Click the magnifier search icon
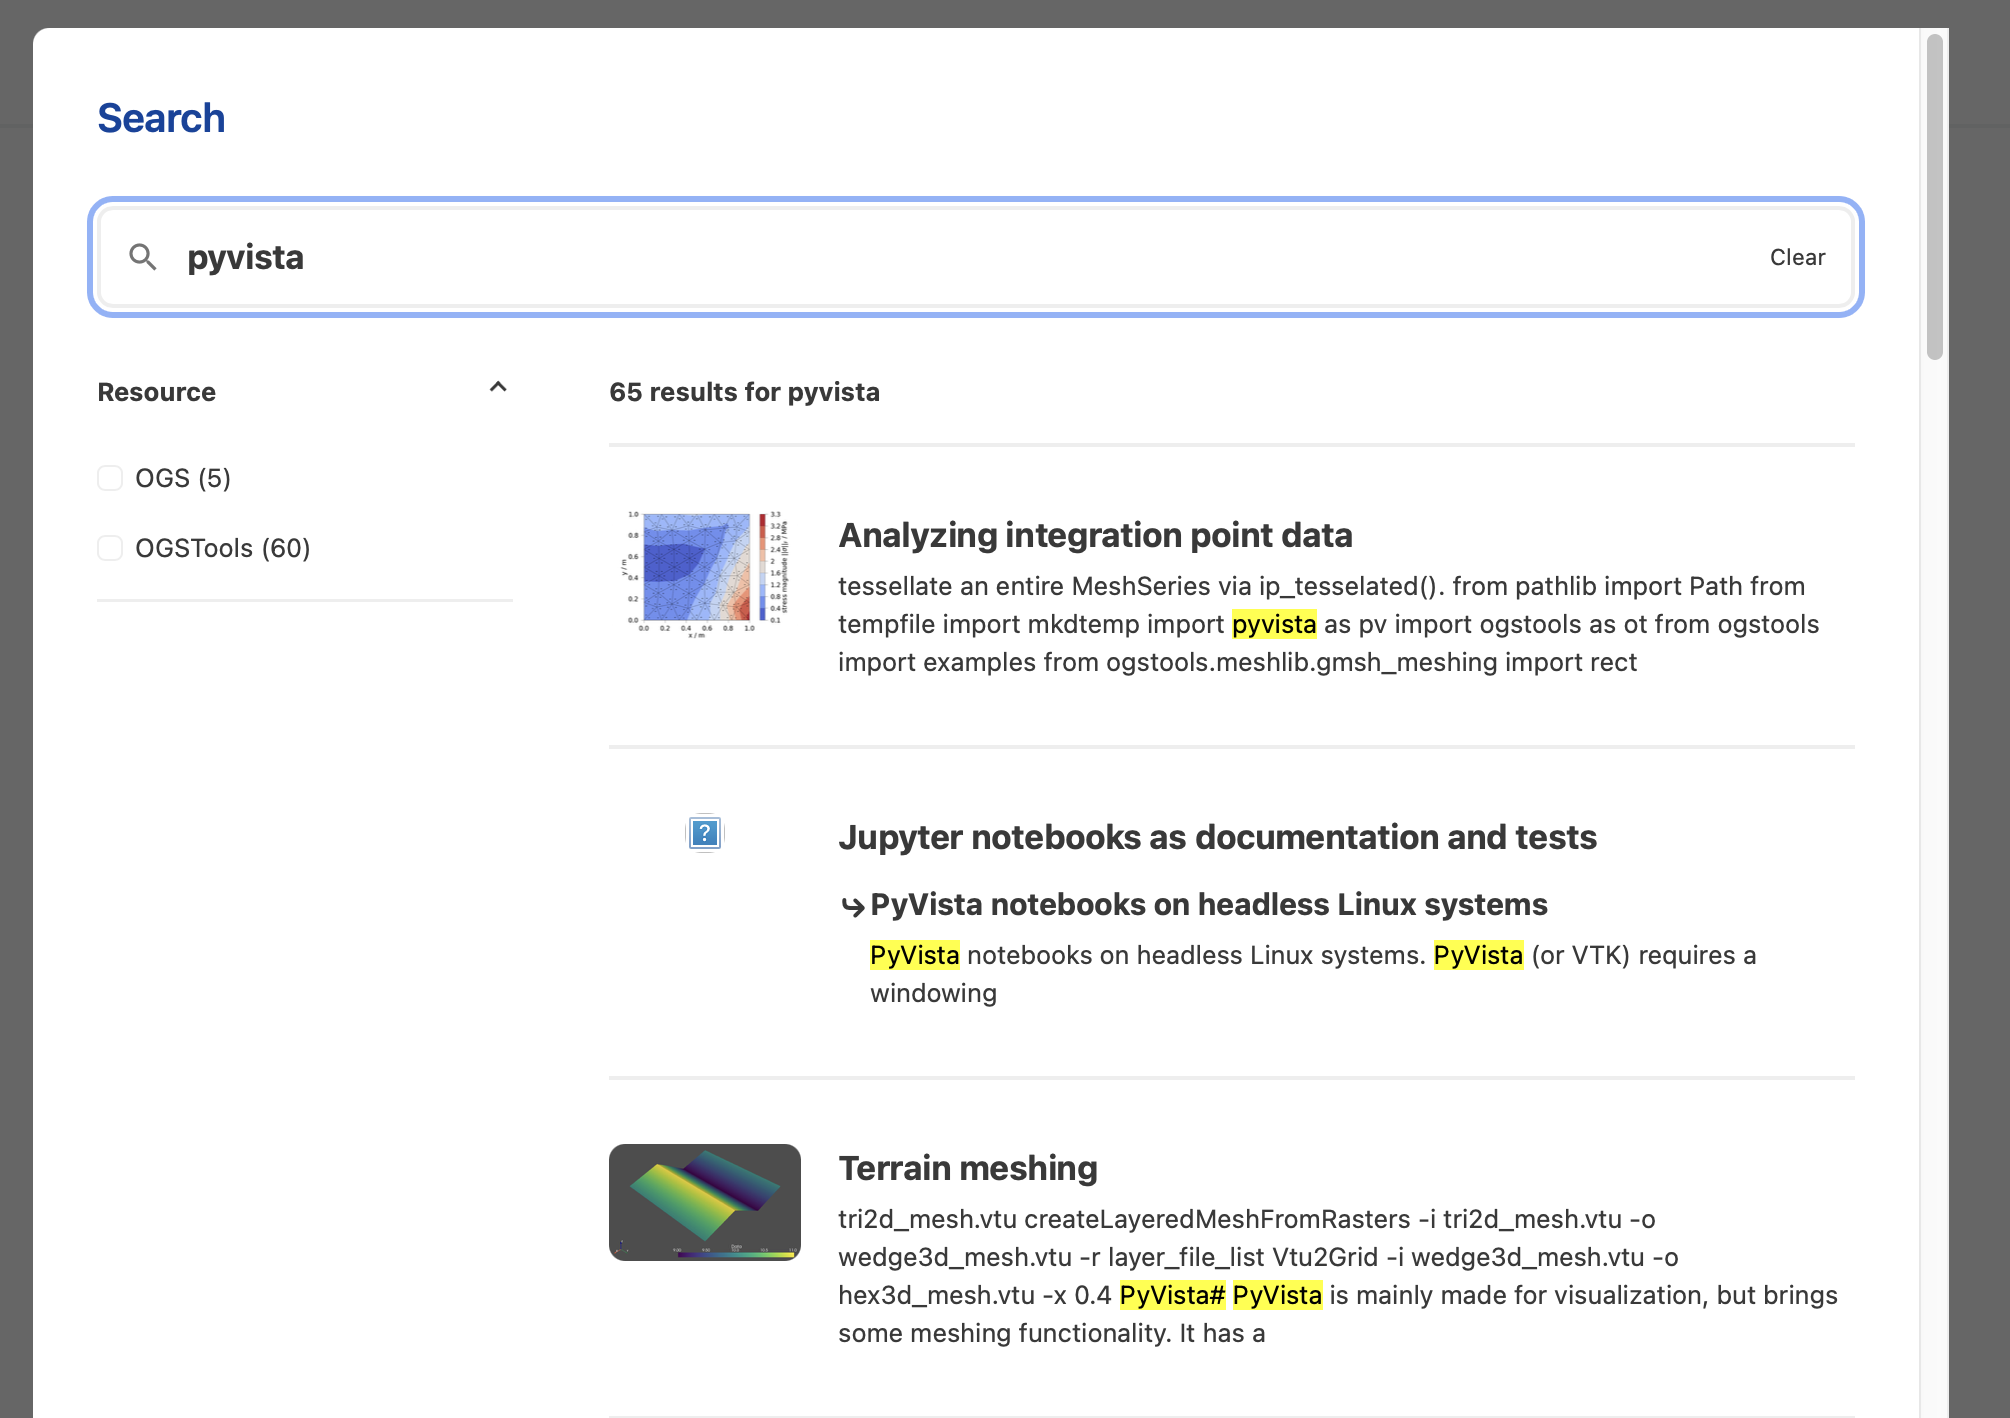Screen dimensions: 2010x1418 click(x=143, y=257)
